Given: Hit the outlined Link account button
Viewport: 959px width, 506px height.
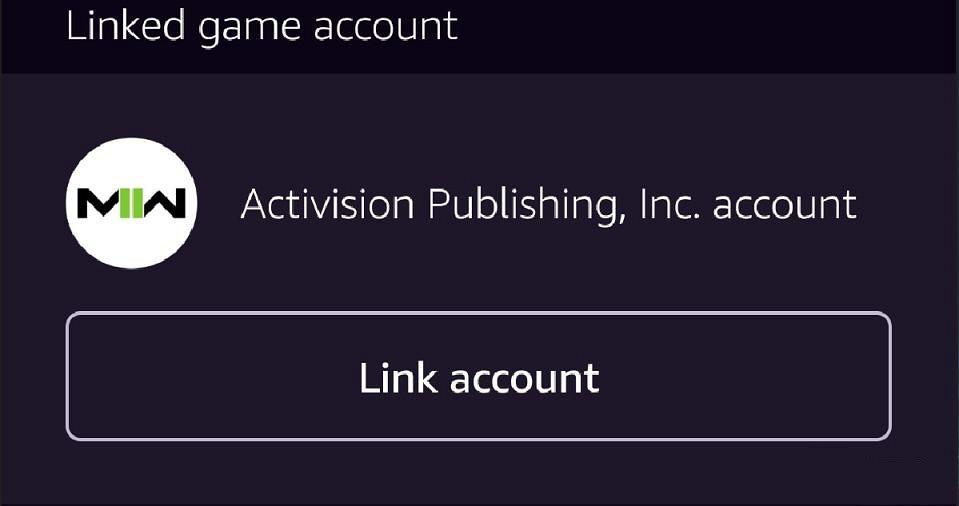Looking at the screenshot, I should coord(478,377).
